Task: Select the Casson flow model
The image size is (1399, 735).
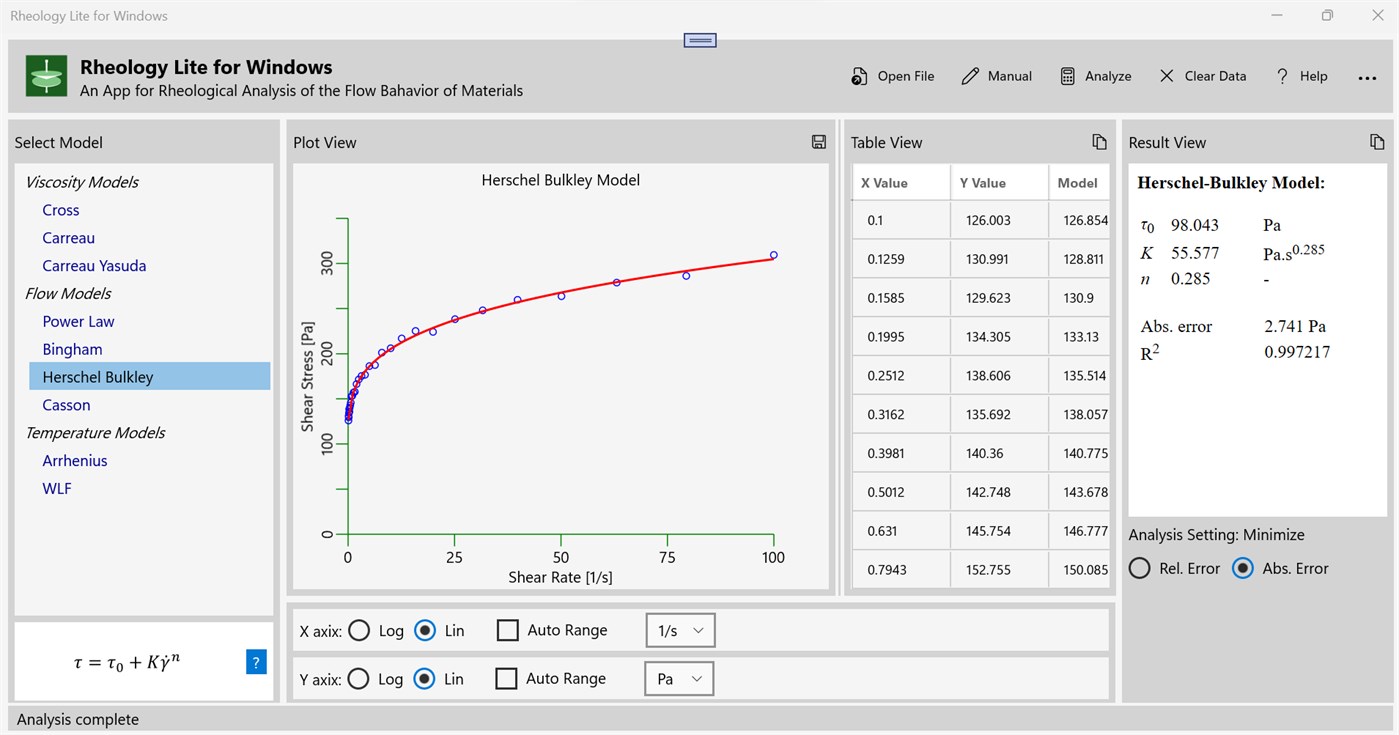Action: 66,404
